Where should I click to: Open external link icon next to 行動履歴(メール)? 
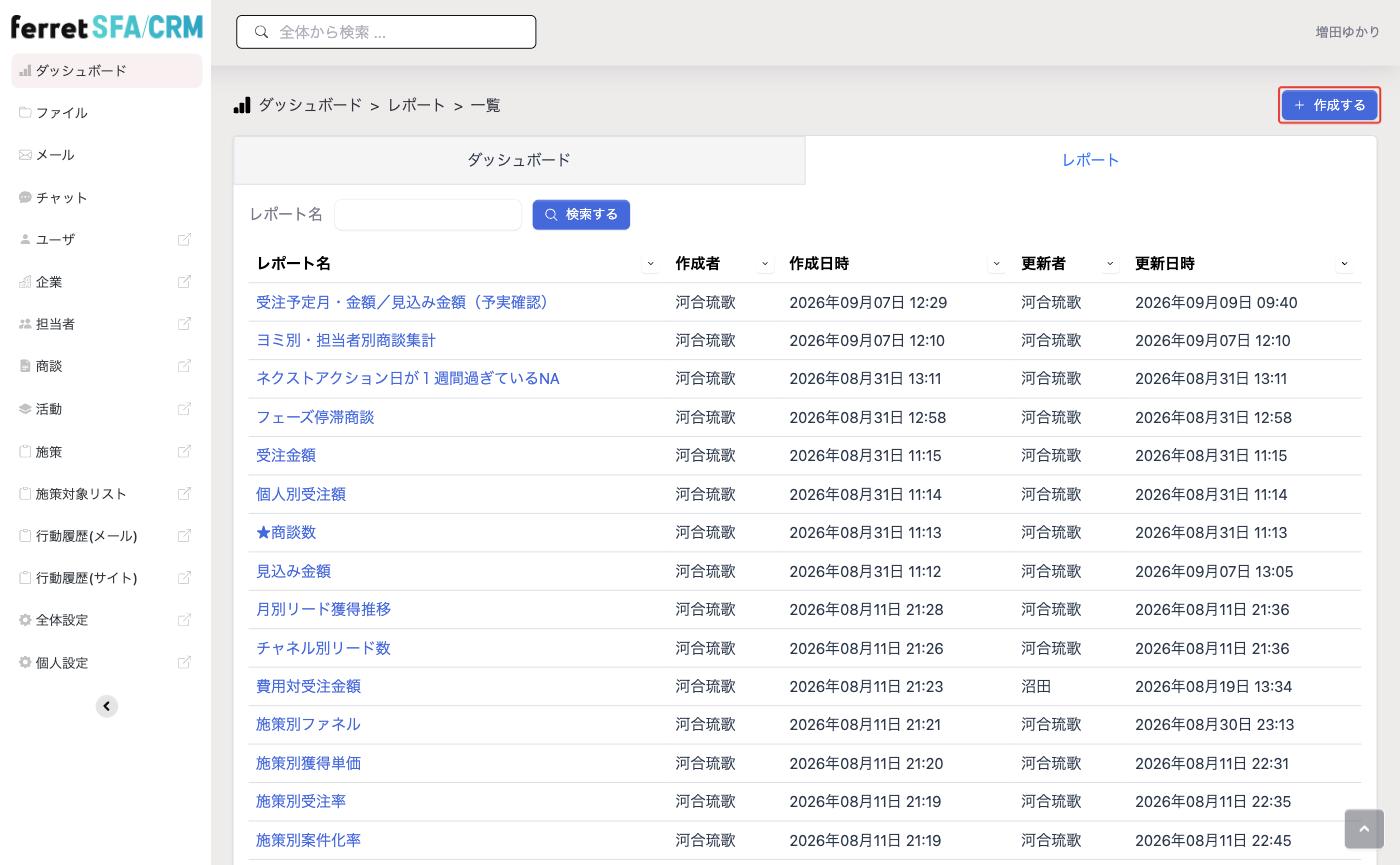184,536
